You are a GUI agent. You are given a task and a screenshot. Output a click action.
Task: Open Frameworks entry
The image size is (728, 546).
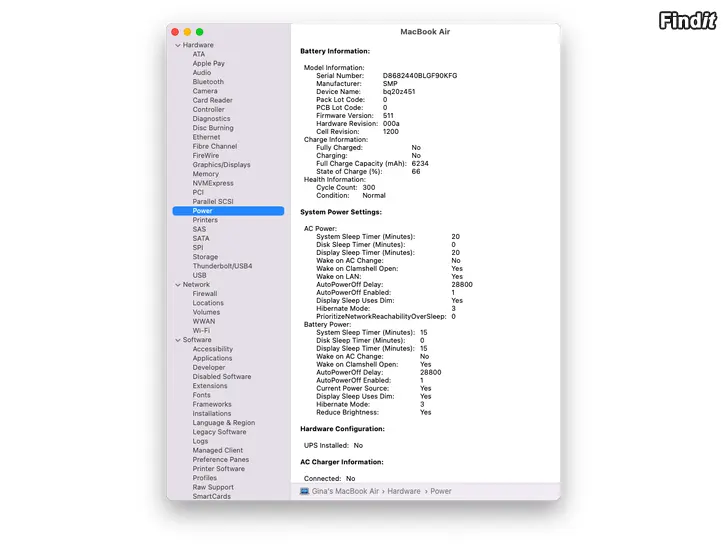[x=212, y=404]
